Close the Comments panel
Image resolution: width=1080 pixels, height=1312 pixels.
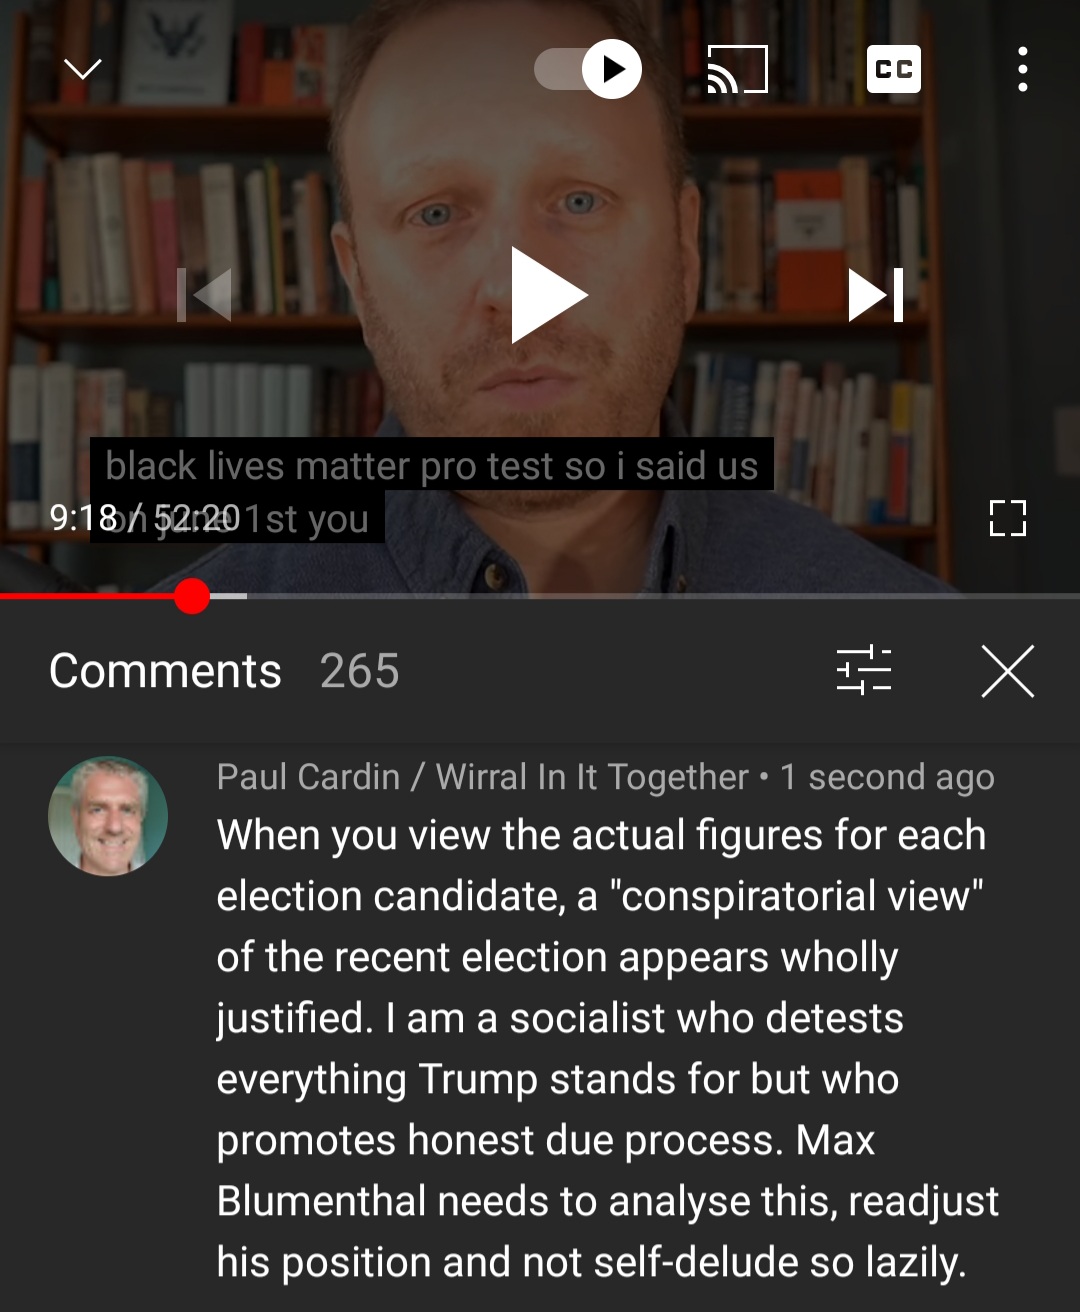point(1007,670)
